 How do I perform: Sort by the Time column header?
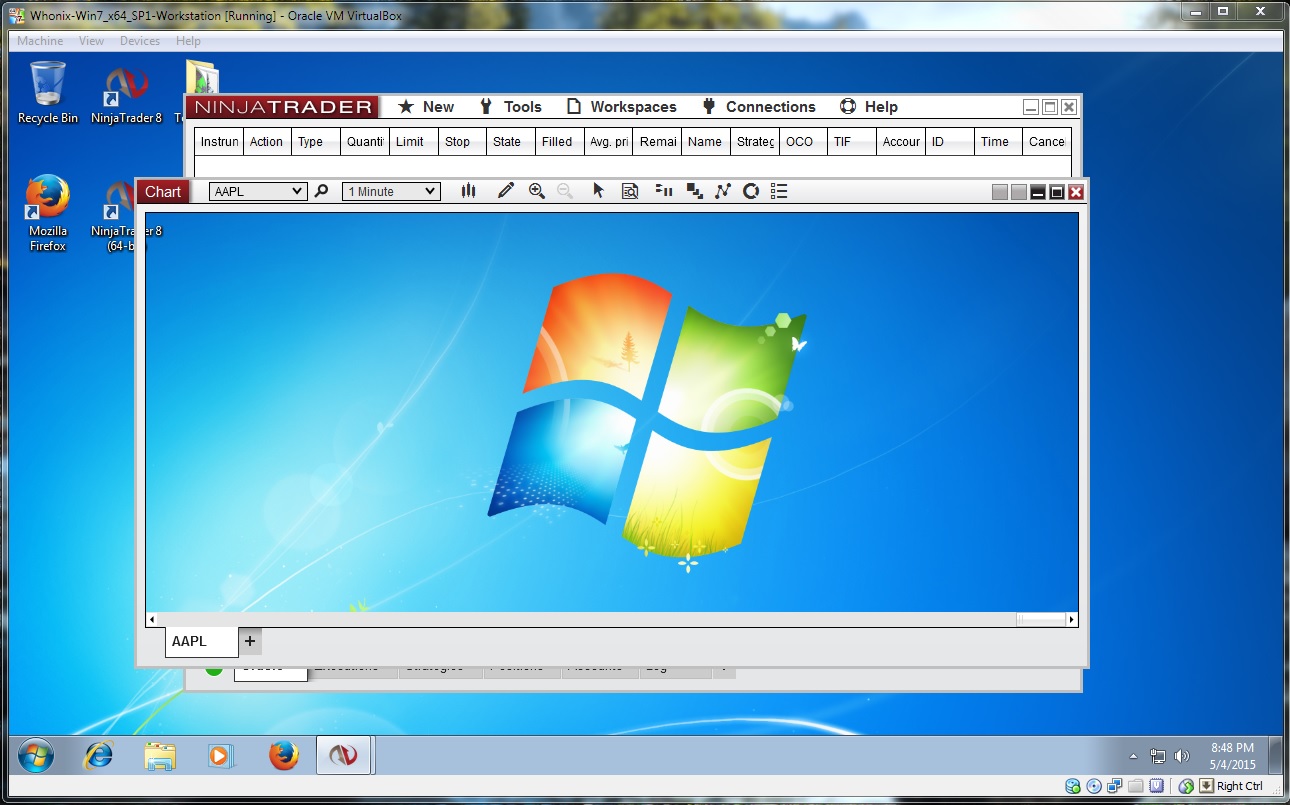click(x=999, y=142)
